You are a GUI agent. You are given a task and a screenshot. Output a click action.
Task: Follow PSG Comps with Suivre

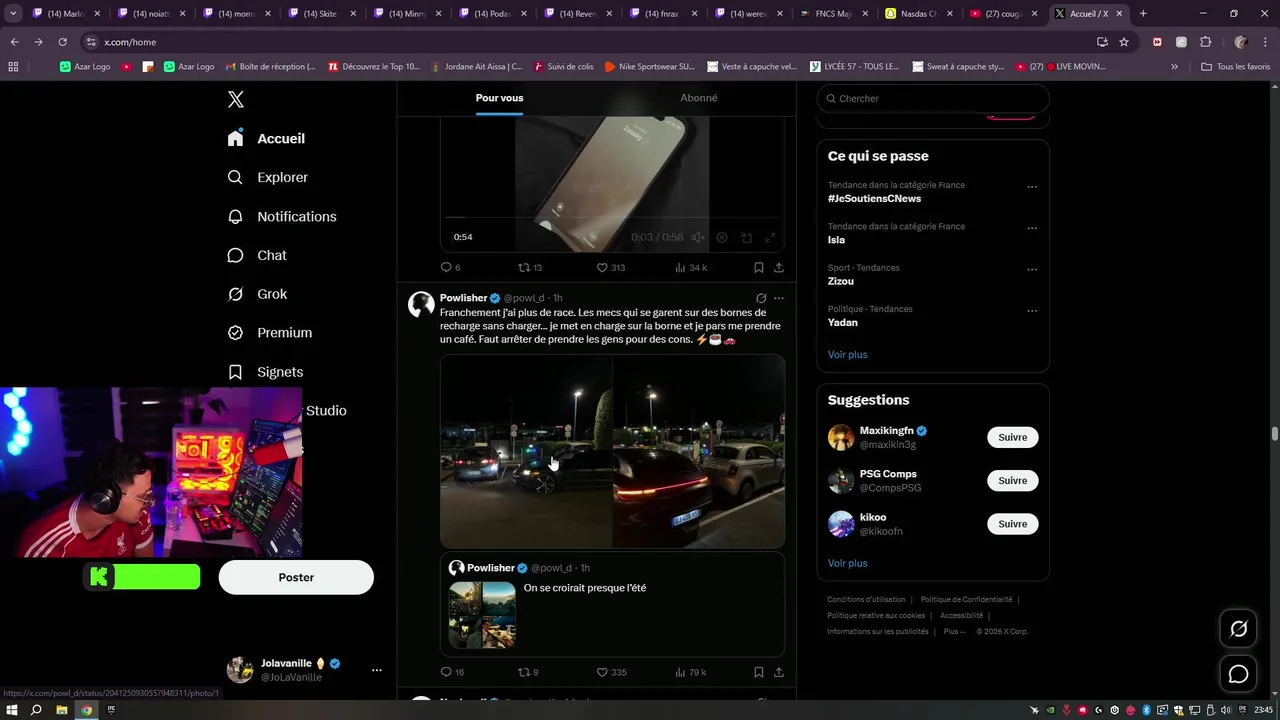point(1012,480)
